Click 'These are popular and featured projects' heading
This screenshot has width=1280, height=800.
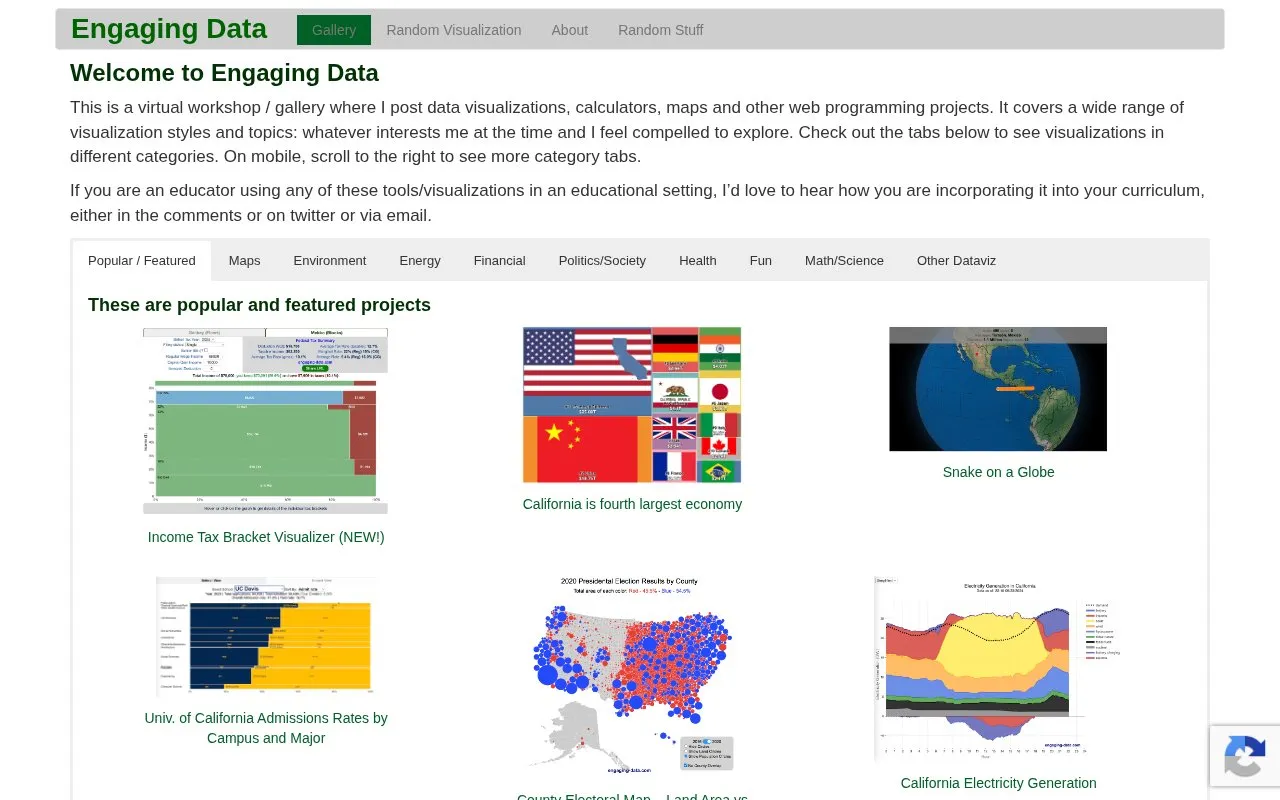pyautogui.click(x=259, y=305)
